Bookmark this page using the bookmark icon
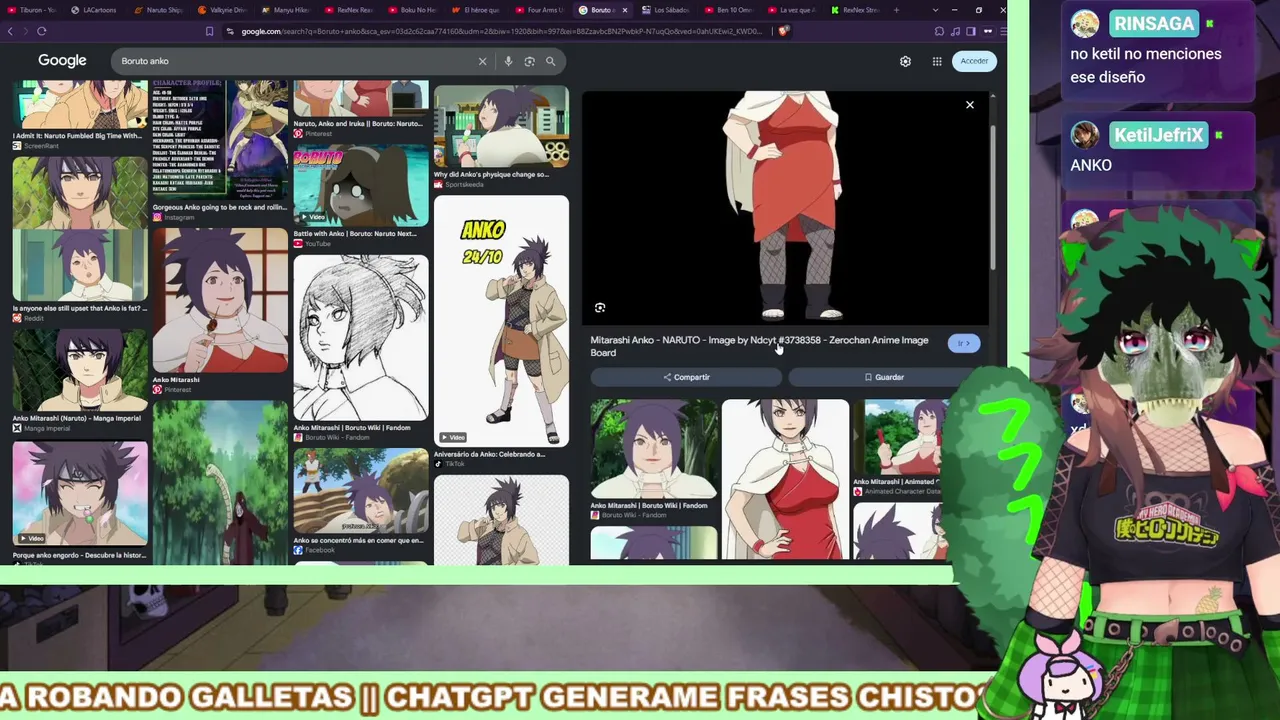 coord(209,31)
